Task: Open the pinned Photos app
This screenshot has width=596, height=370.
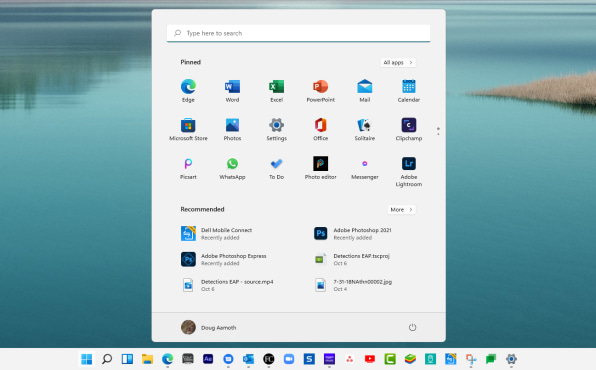Action: coord(232,129)
